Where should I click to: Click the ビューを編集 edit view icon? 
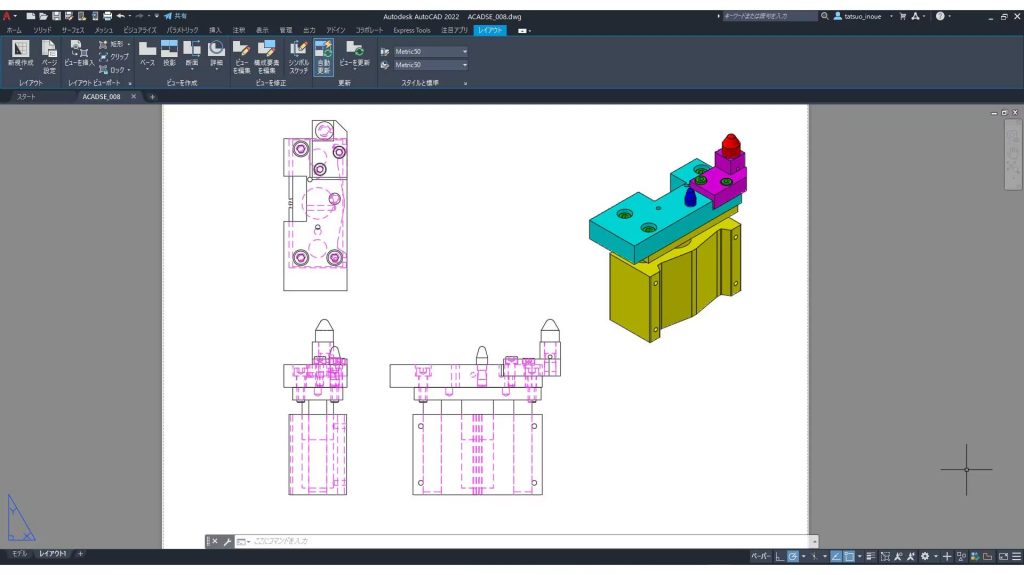pos(241,57)
